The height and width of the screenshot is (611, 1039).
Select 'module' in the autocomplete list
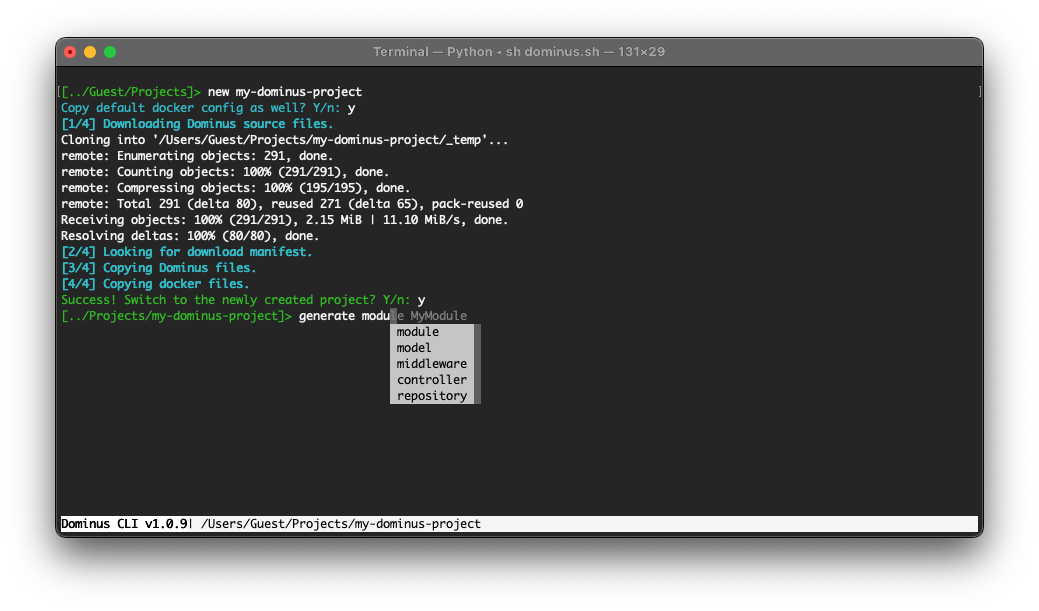(x=431, y=332)
